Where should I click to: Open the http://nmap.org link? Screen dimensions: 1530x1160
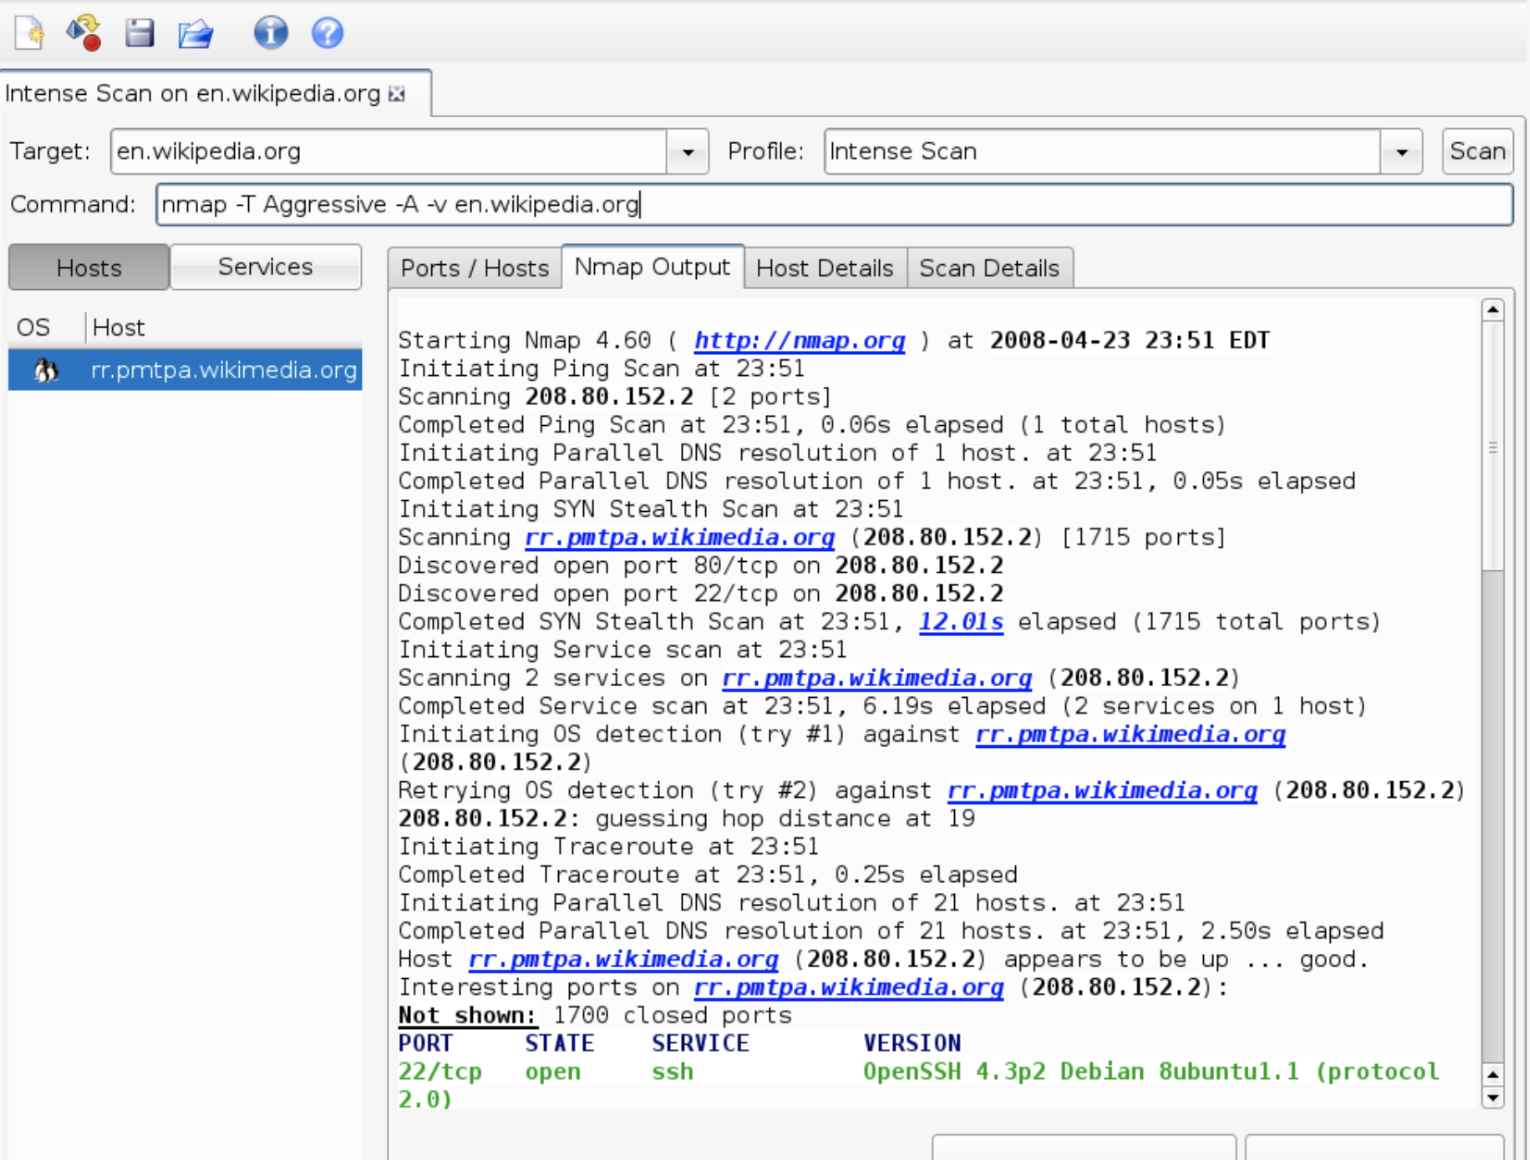pos(799,341)
